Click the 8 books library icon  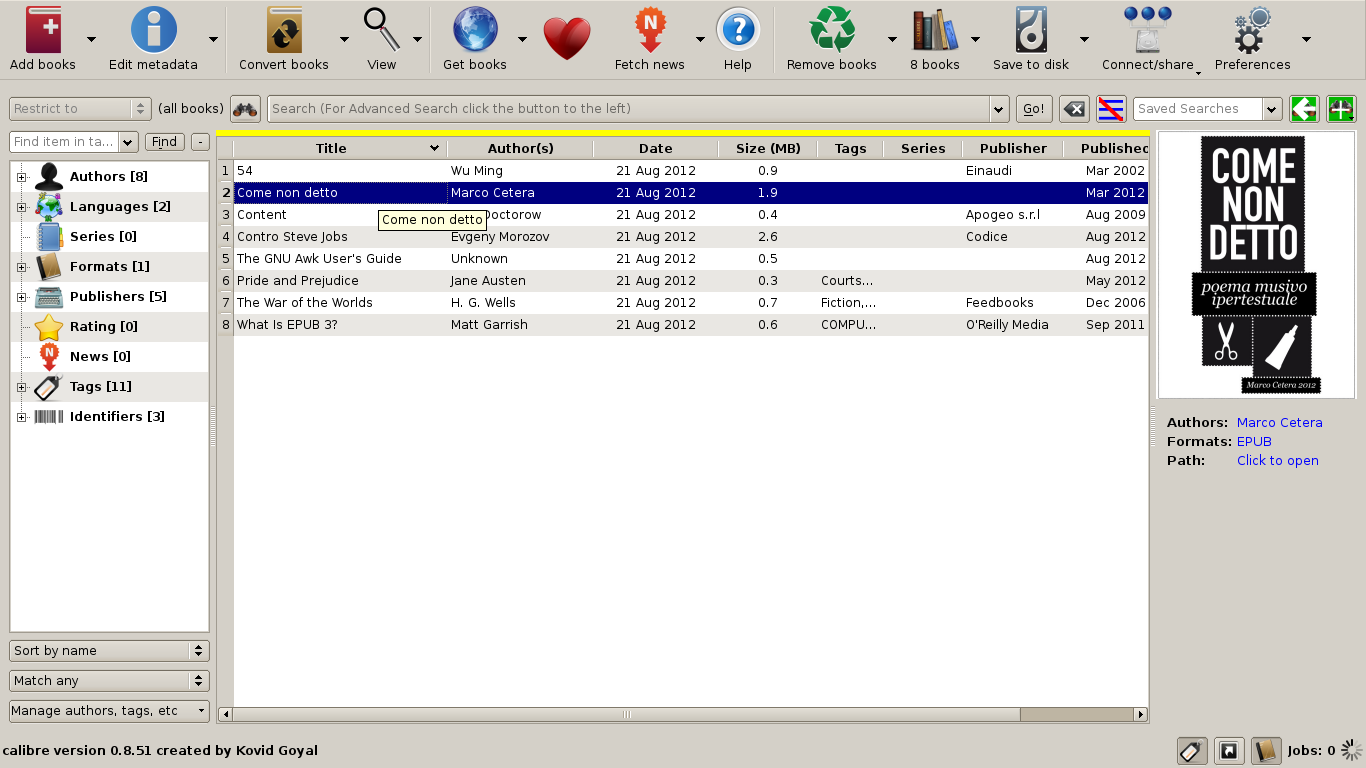pos(935,30)
